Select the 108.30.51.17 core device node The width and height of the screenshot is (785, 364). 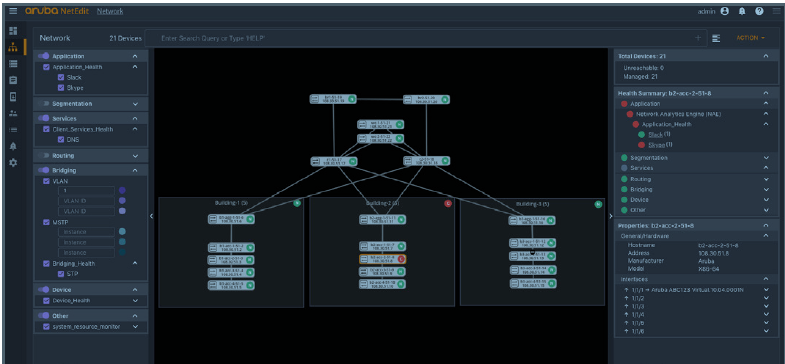(334, 161)
